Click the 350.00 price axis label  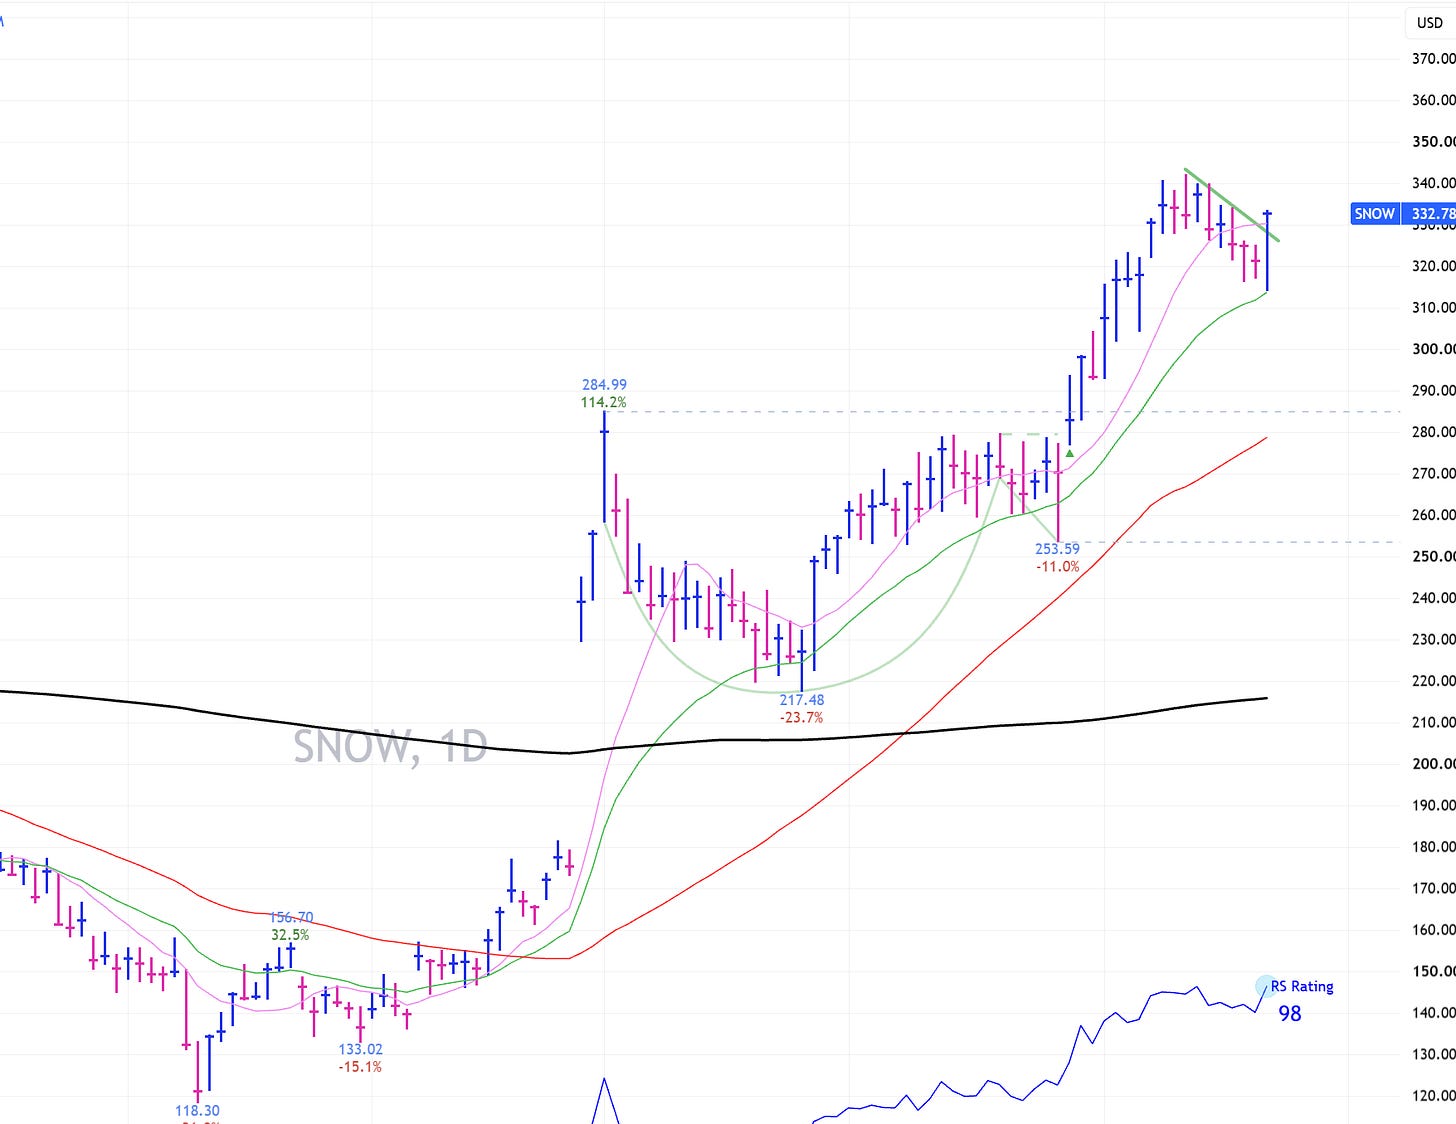pos(1433,142)
